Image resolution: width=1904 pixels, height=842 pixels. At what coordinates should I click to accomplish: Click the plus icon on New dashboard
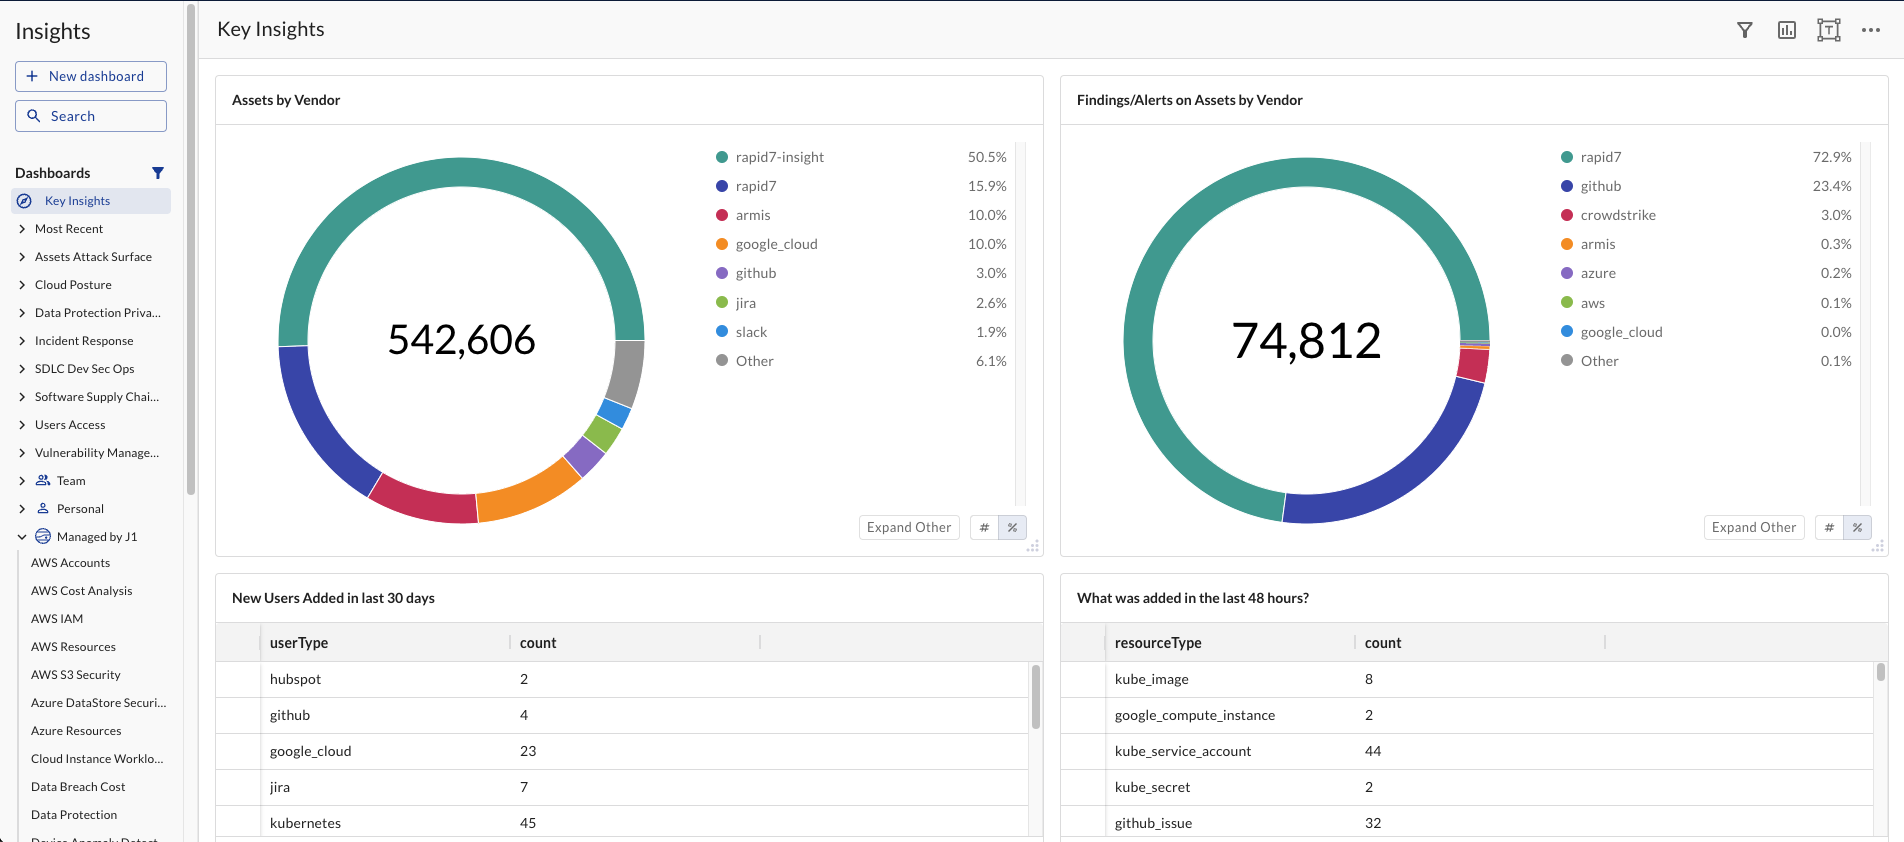tap(32, 76)
